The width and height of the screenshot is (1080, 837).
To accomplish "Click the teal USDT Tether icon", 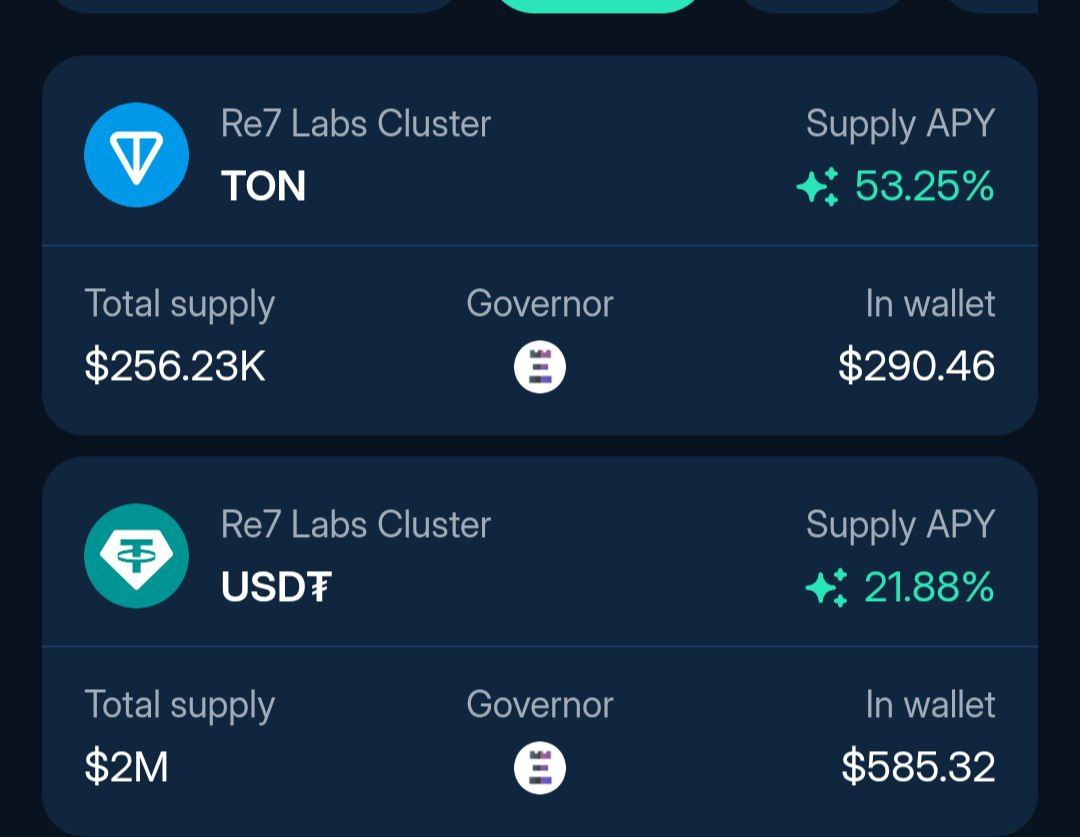I will click(x=136, y=556).
